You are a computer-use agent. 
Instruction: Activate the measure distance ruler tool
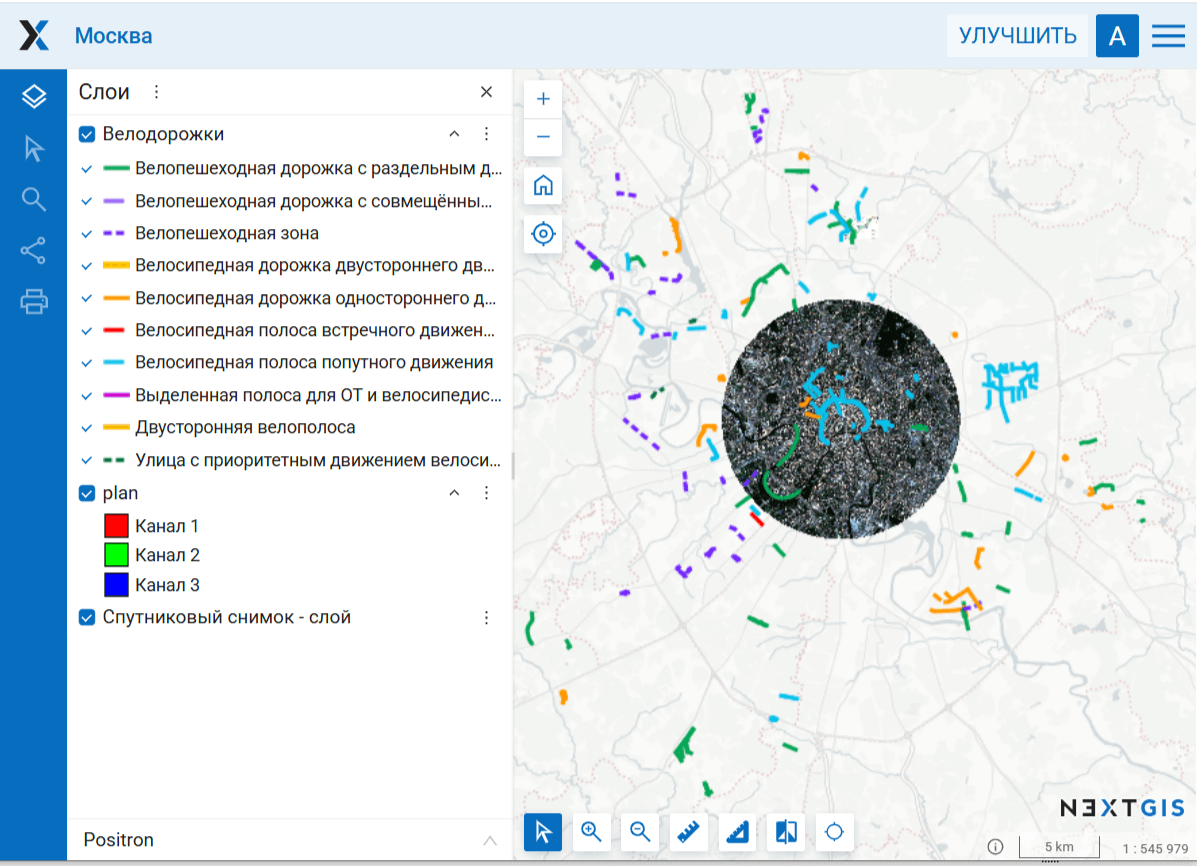[687, 832]
